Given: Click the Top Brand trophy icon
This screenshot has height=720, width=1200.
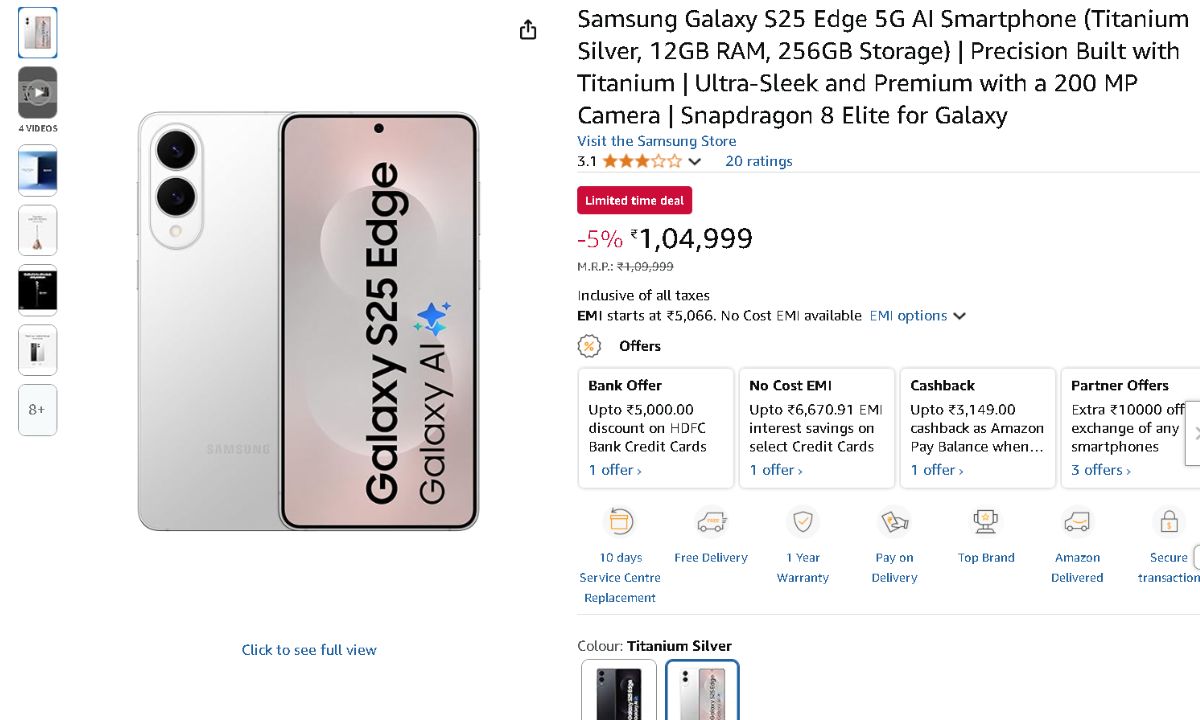Looking at the screenshot, I should (x=986, y=522).
